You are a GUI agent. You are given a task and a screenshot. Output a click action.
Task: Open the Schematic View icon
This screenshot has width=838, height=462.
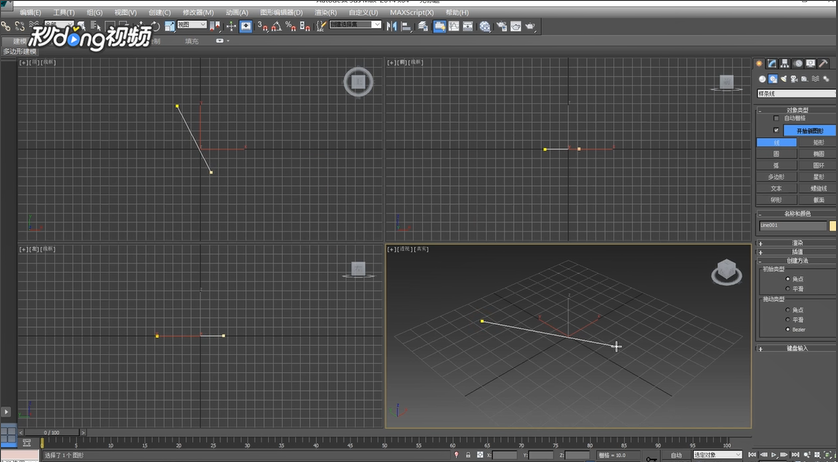[468, 26]
